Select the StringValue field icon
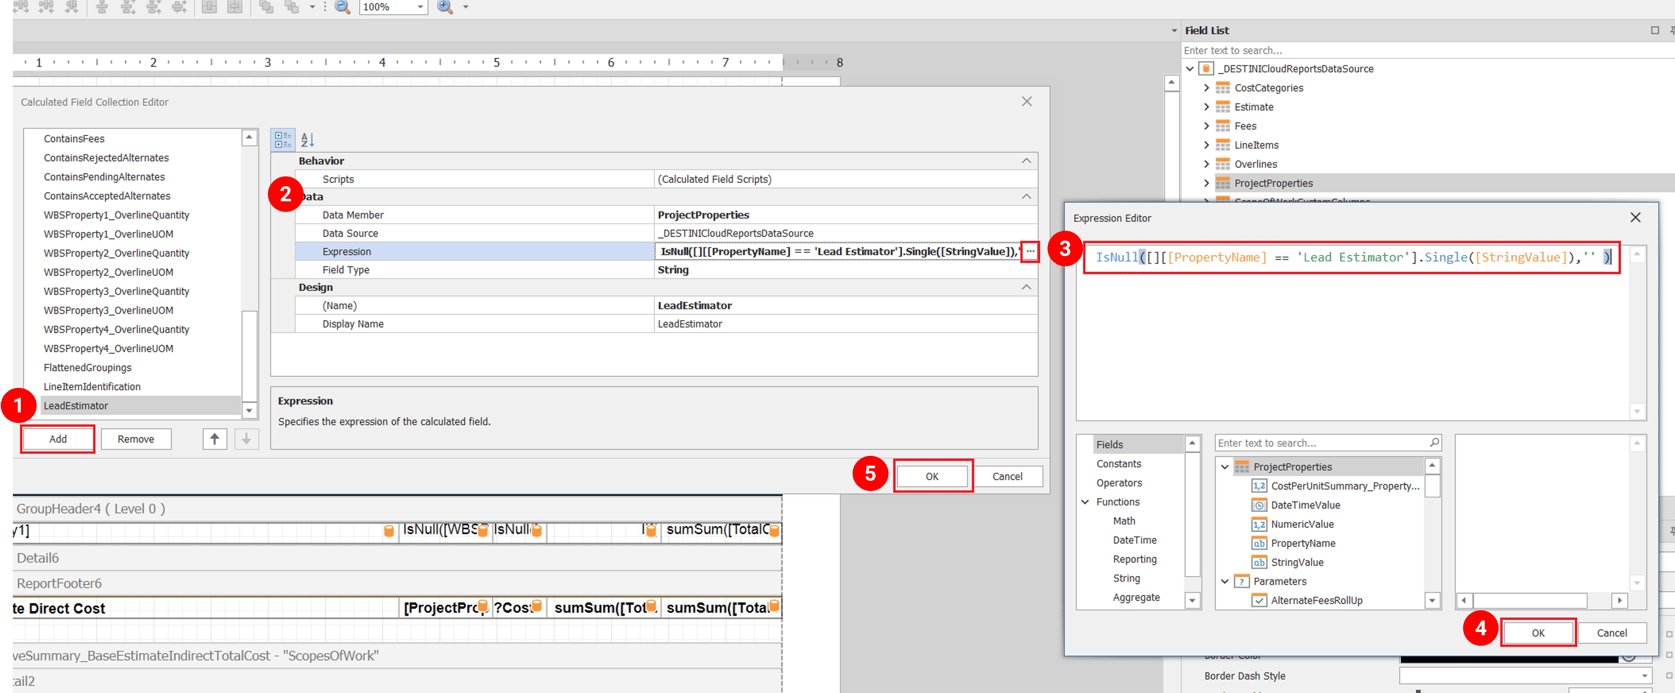The height and width of the screenshot is (693, 1675). click(1259, 562)
